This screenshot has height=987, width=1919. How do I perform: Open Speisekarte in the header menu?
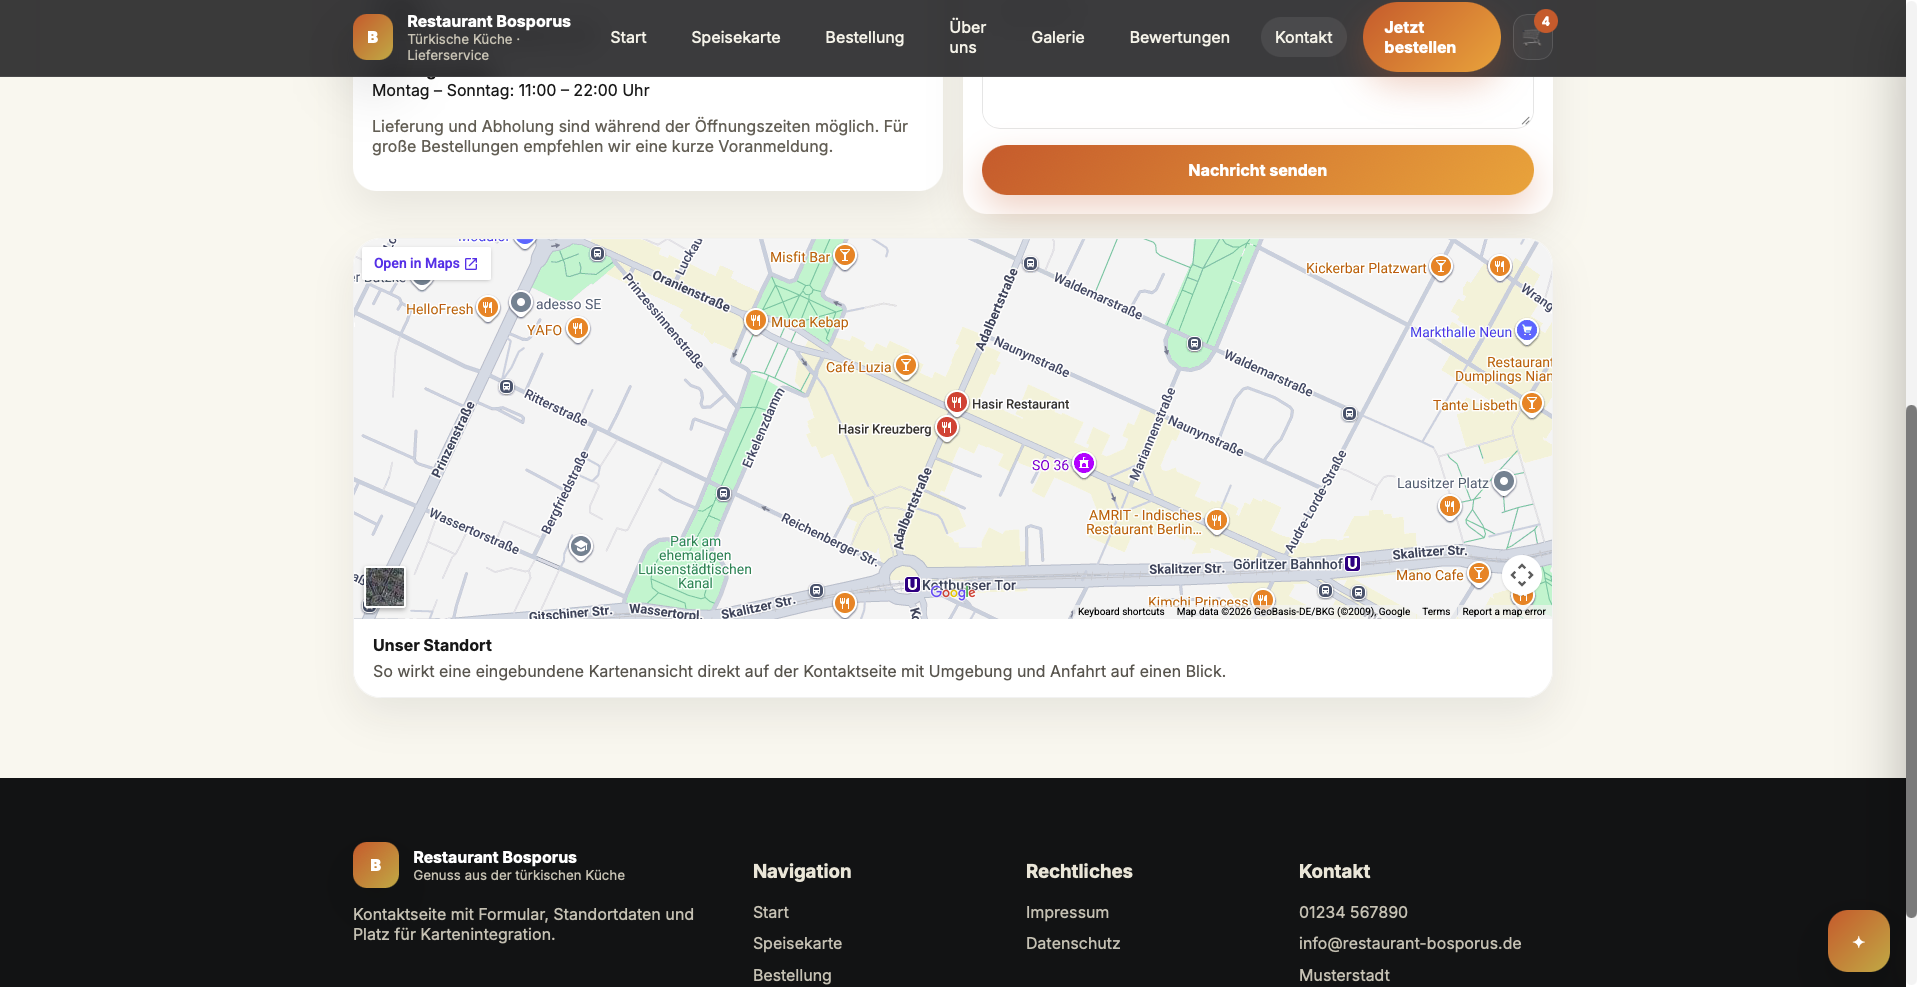(736, 37)
